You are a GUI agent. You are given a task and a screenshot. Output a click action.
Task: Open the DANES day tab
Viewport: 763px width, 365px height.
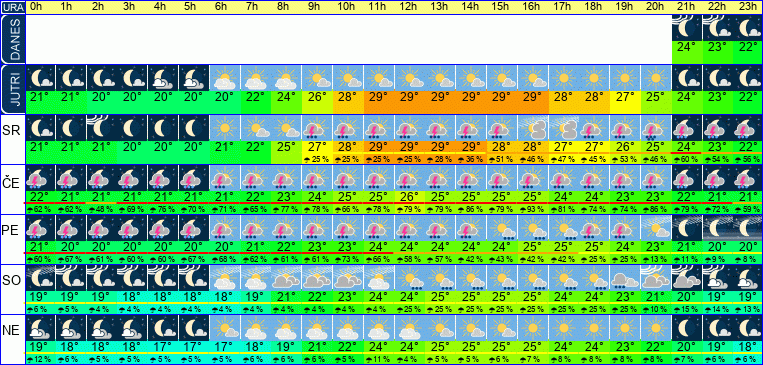(x=12, y=39)
